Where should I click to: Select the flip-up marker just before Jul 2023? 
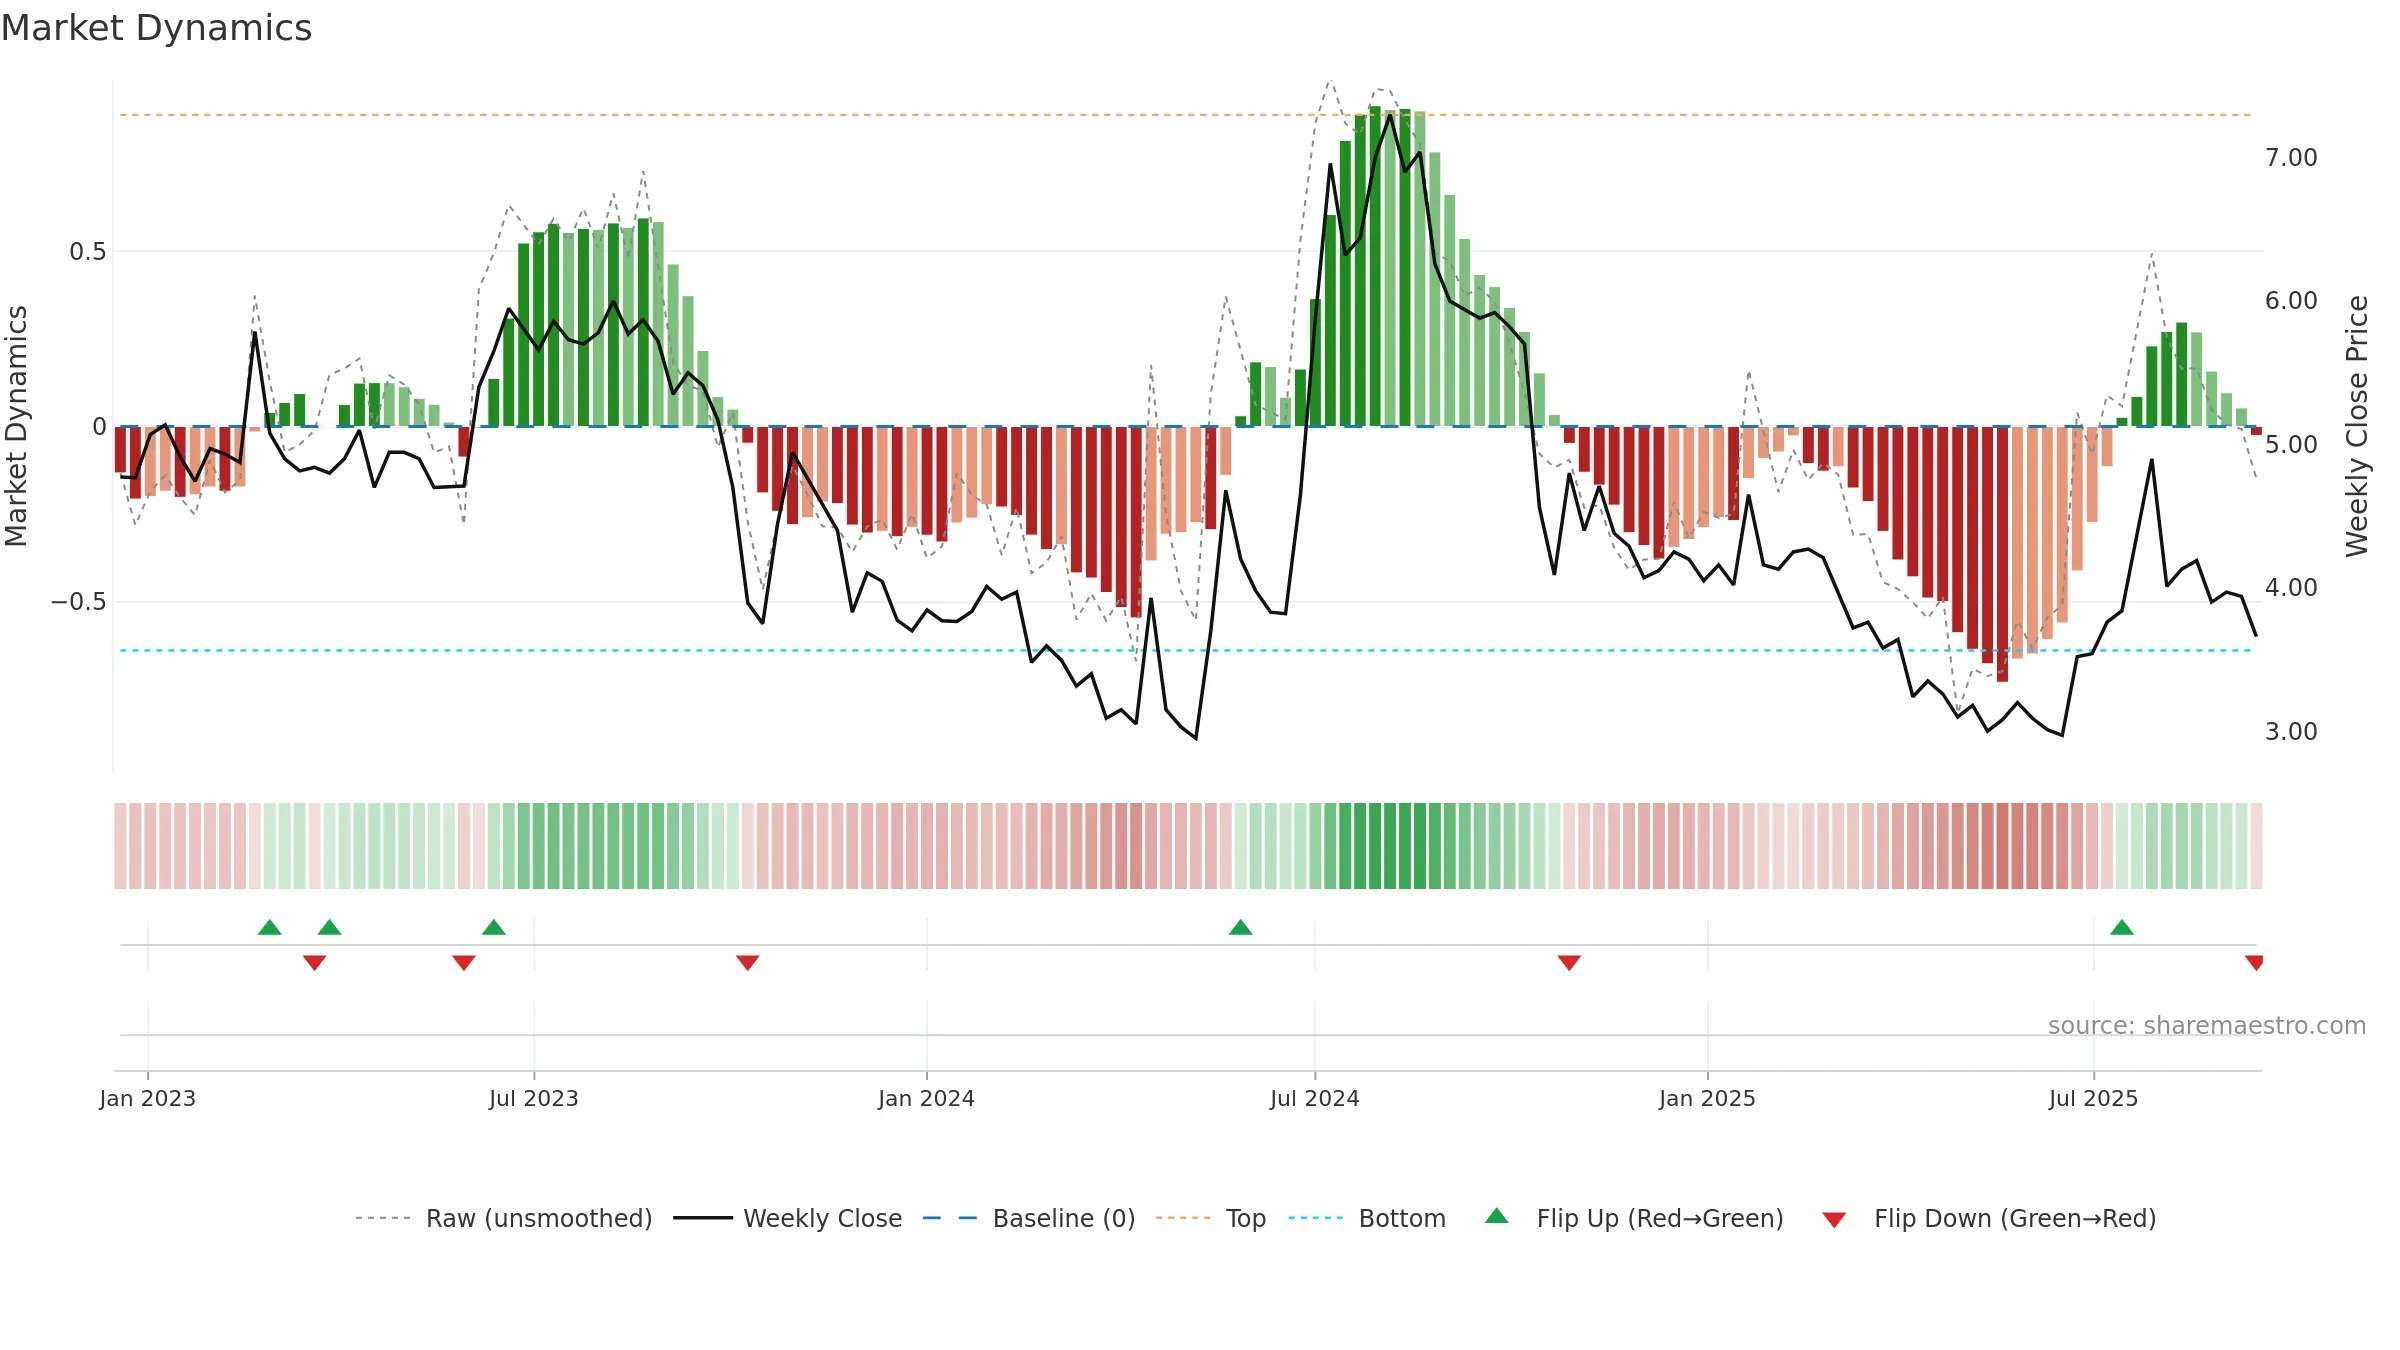[x=494, y=927]
